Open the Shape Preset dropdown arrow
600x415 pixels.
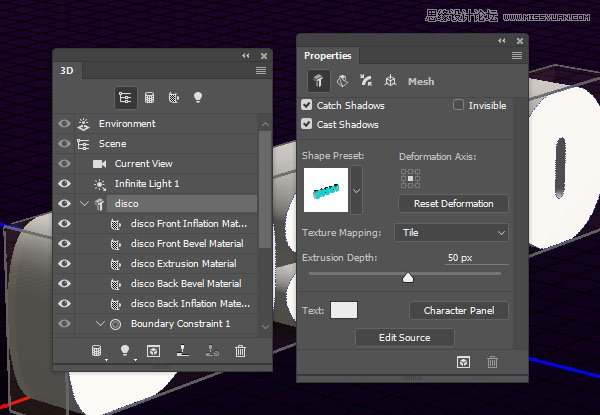pyautogui.click(x=356, y=190)
